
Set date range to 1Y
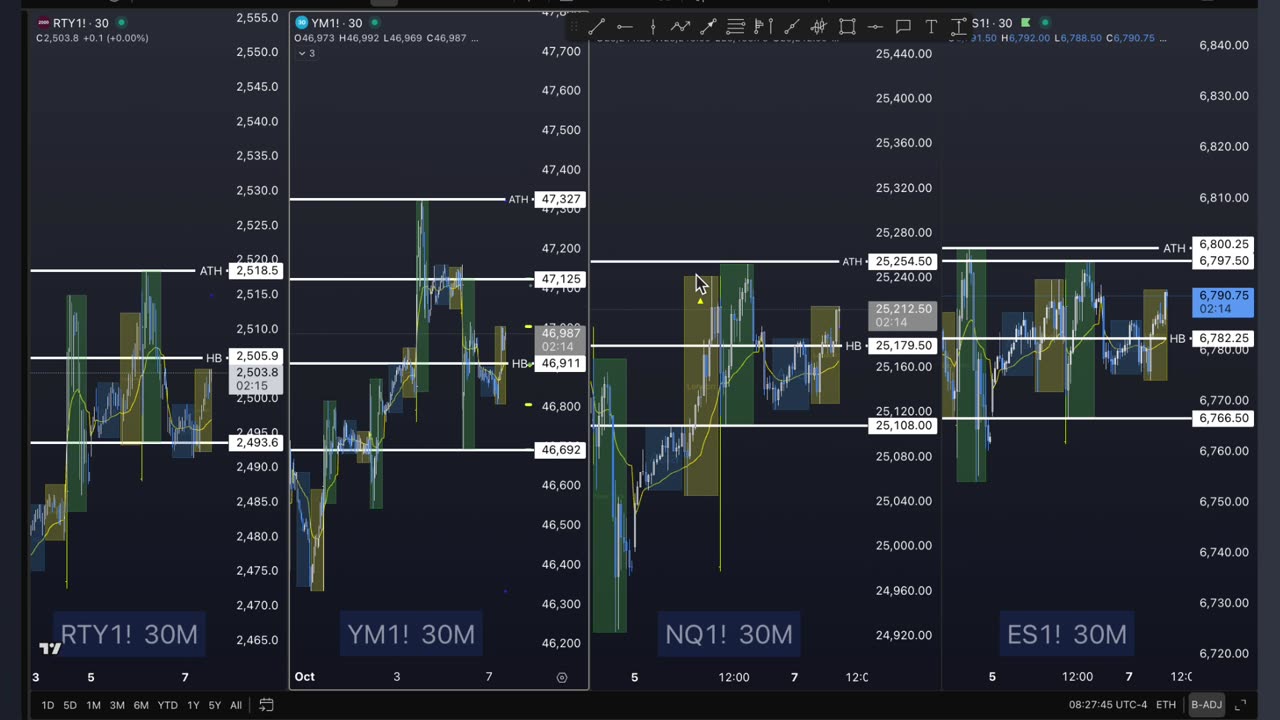(193, 705)
